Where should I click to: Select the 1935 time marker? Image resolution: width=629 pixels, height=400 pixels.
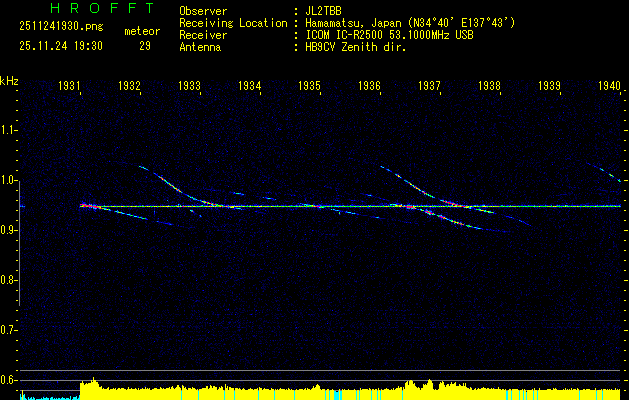pyautogui.click(x=309, y=87)
